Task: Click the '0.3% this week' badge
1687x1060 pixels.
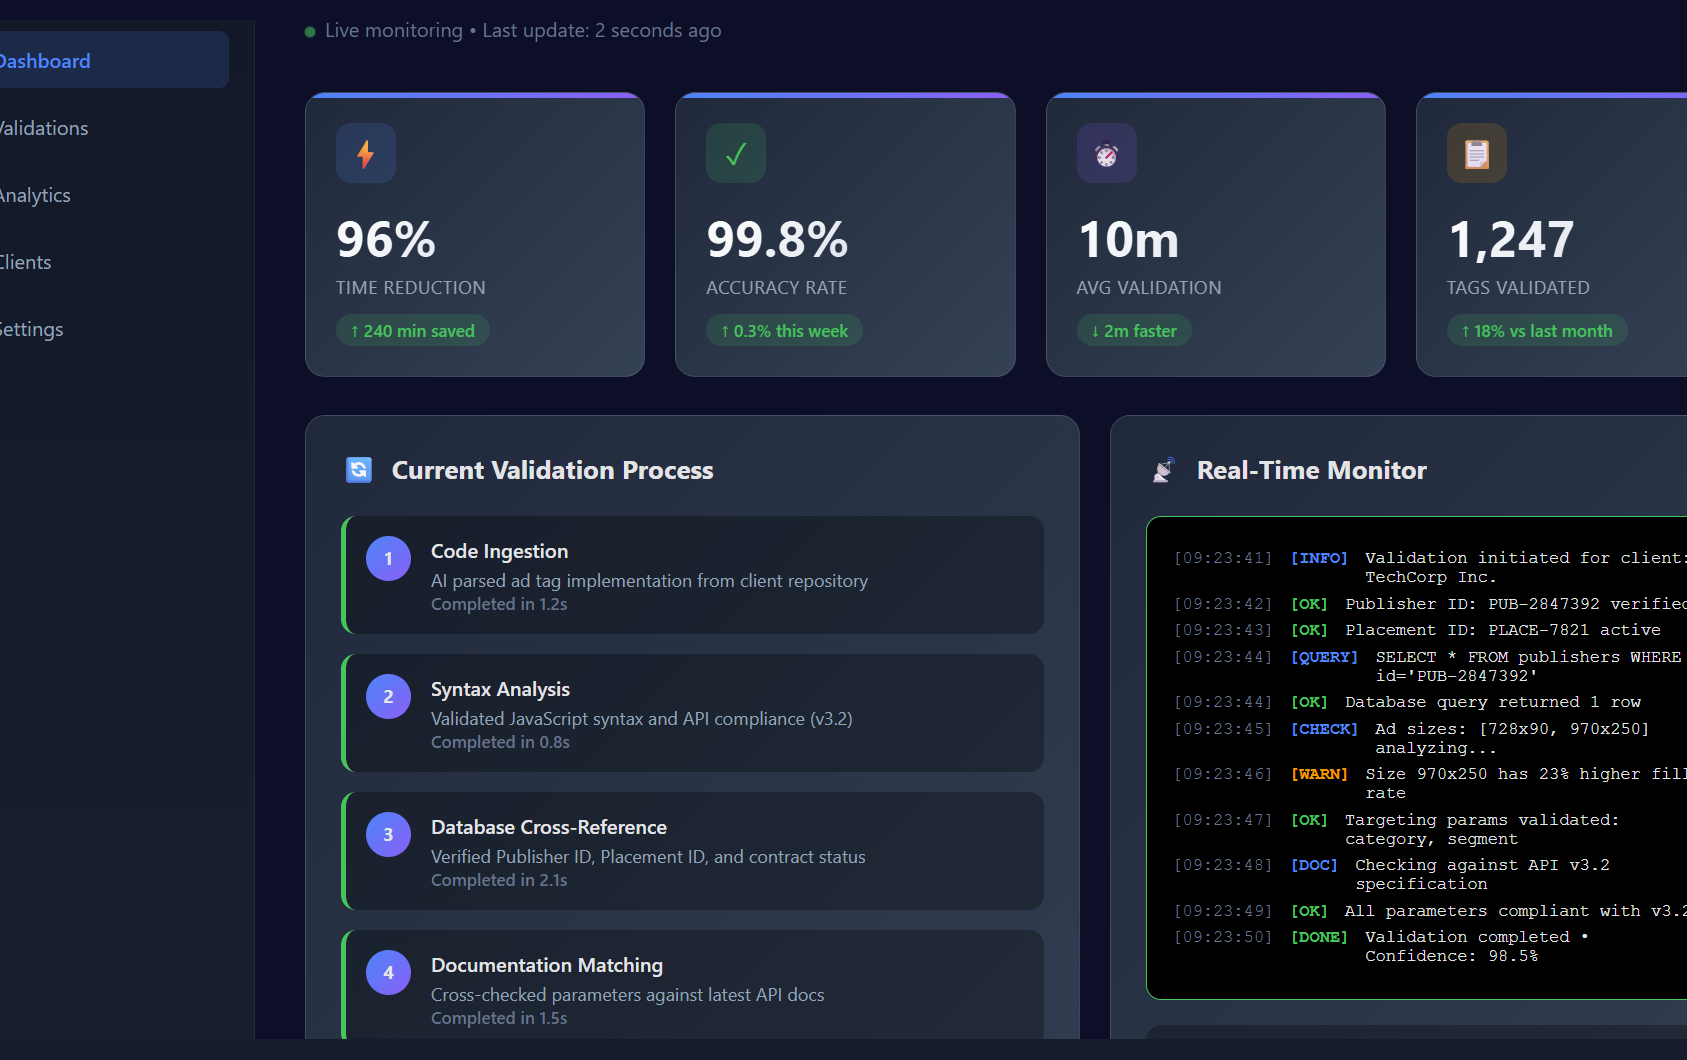Action: tap(784, 331)
